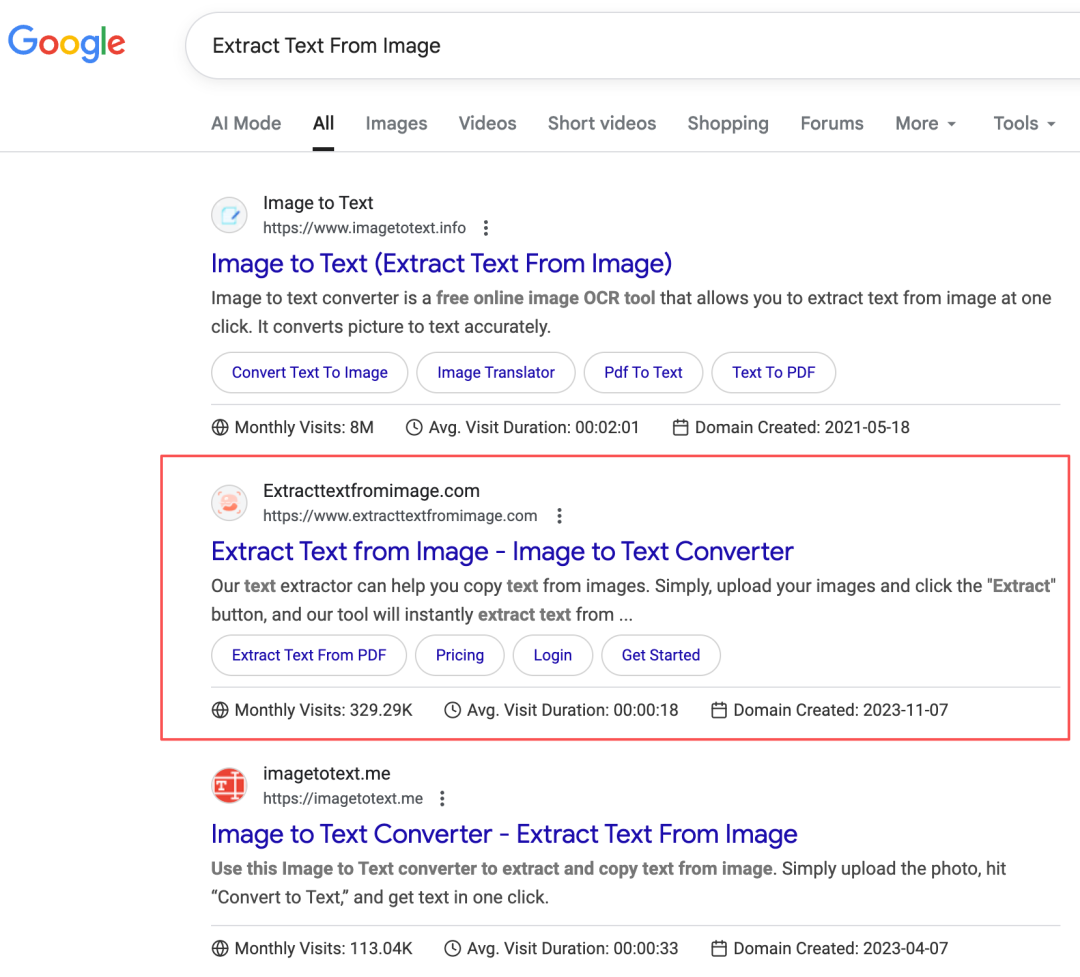Open 'Image to Text Converter - Extract Text From Image' result
The width and height of the screenshot is (1080, 977).
pyautogui.click(x=504, y=834)
